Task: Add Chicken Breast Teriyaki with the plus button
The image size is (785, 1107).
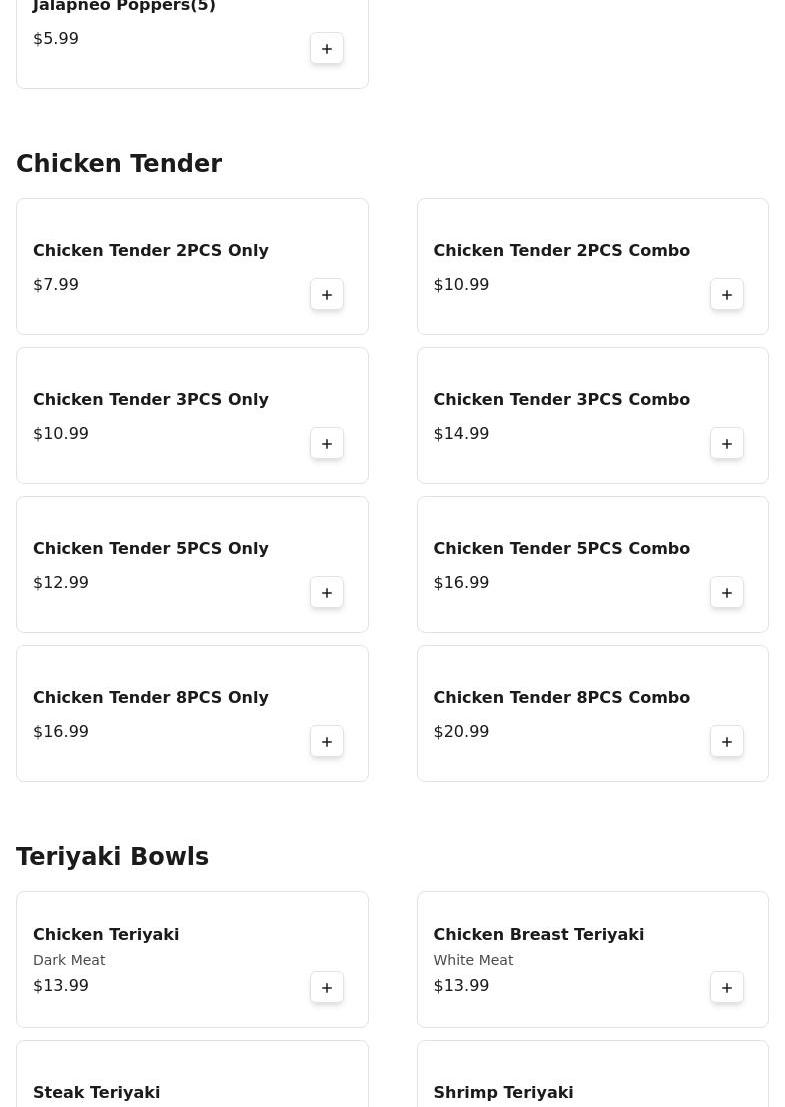Action: pos(727,988)
